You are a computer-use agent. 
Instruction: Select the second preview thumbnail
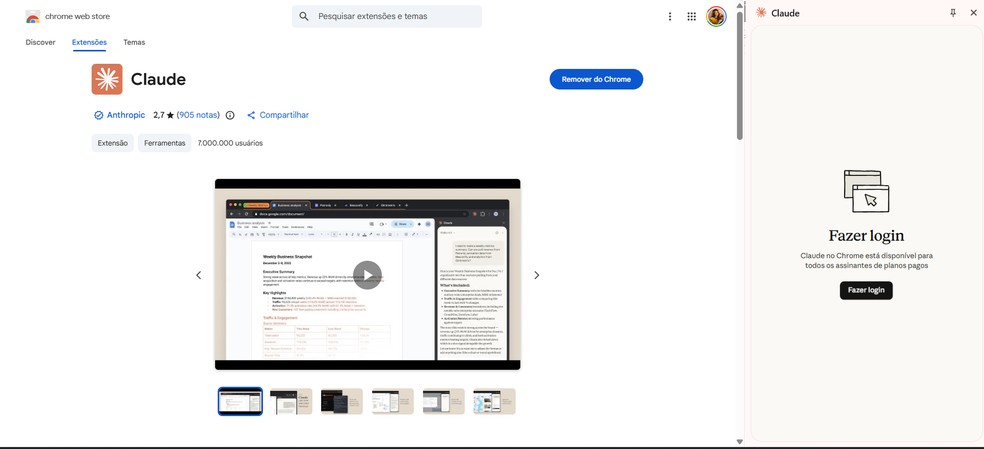click(x=291, y=401)
